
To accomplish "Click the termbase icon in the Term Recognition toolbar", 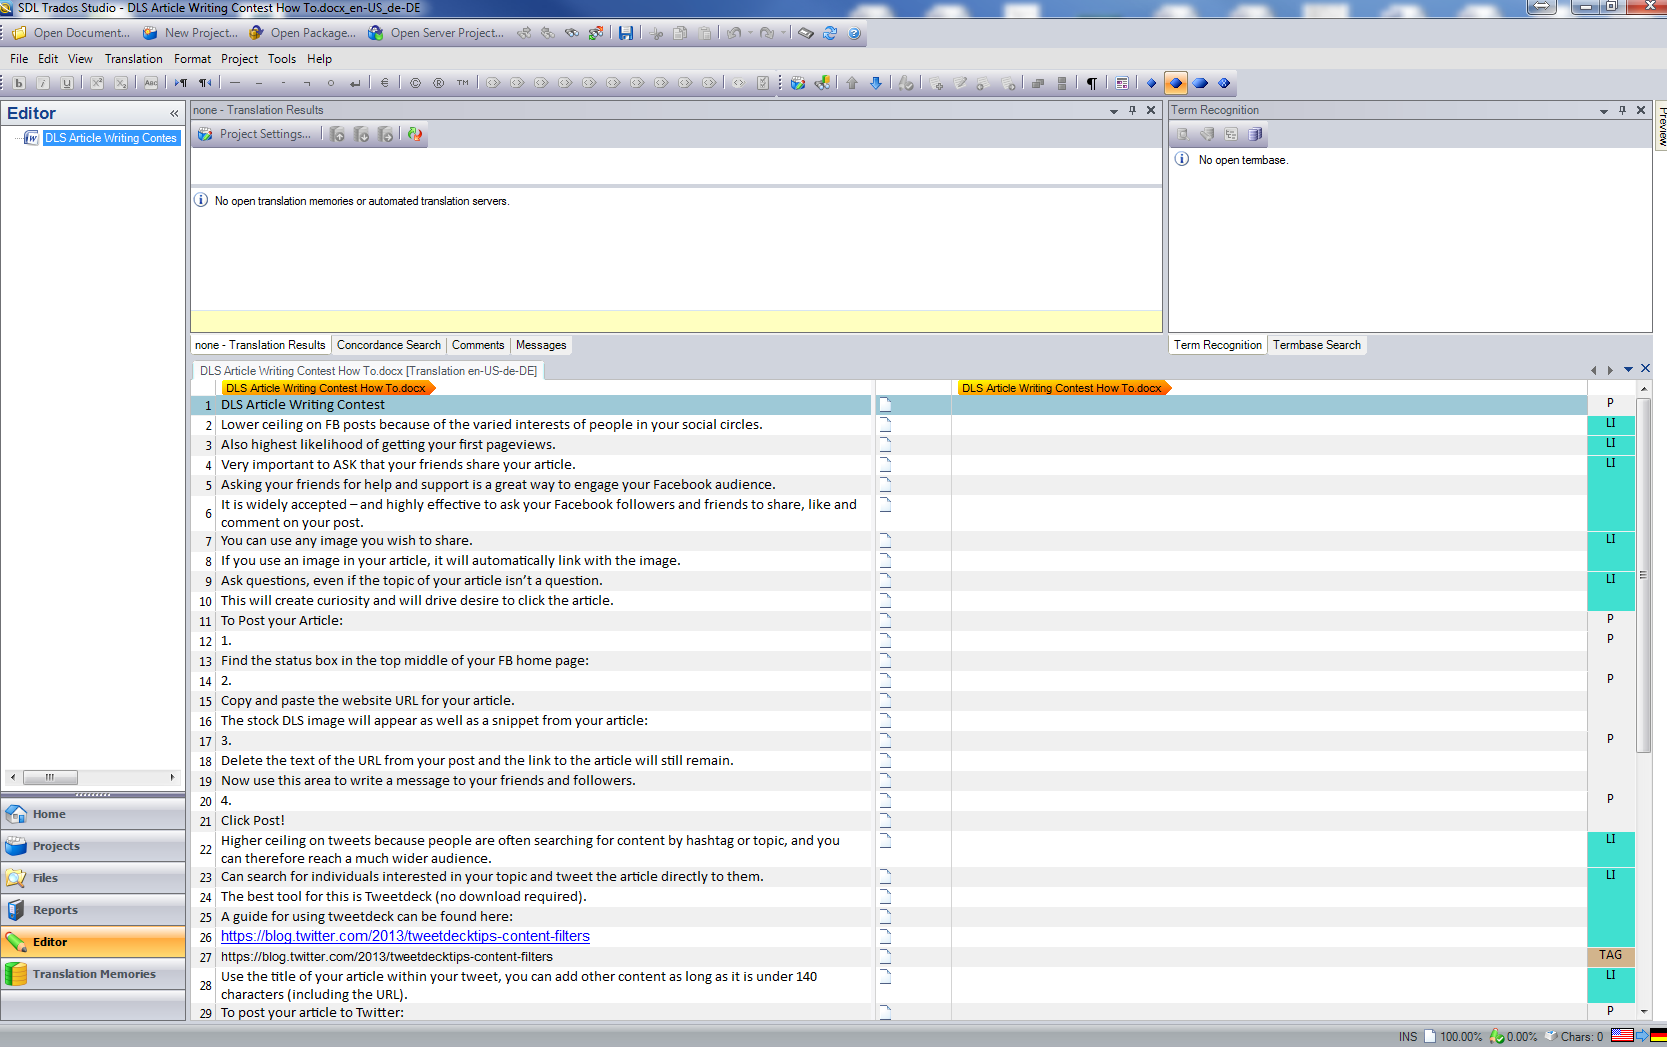I will point(1255,134).
